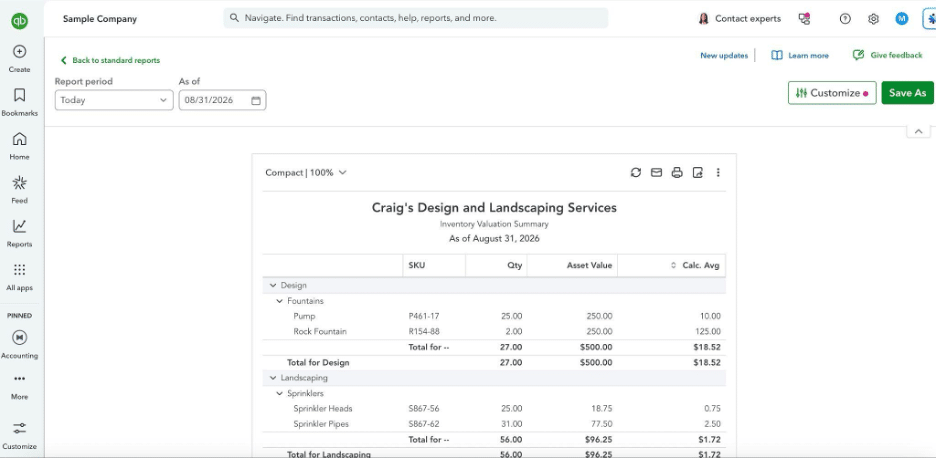936x458 pixels.
Task: Click the SKU column header
Action: (434, 265)
